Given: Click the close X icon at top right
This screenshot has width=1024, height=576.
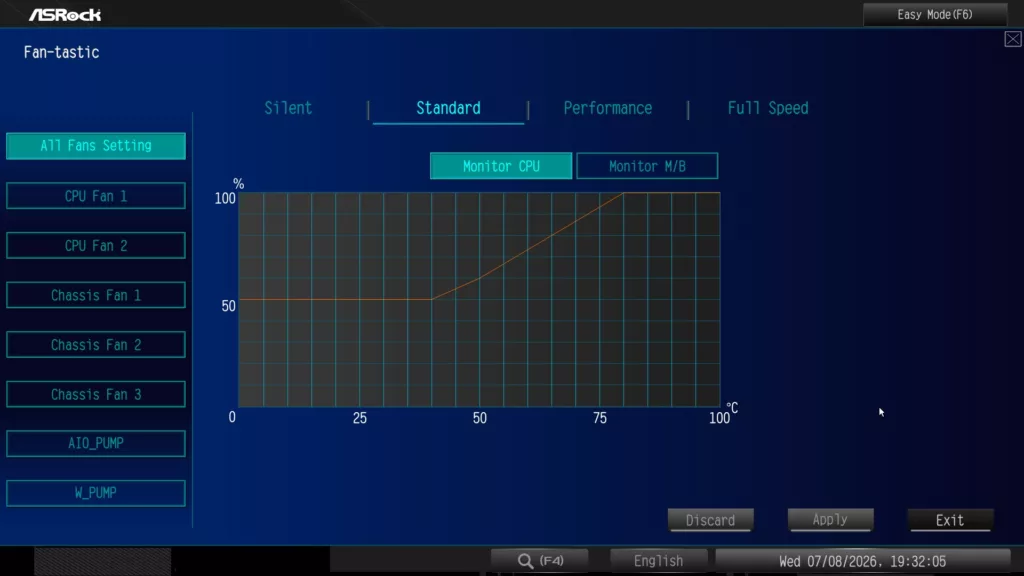Looking at the screenshot, I should [x=1012, y=39].
